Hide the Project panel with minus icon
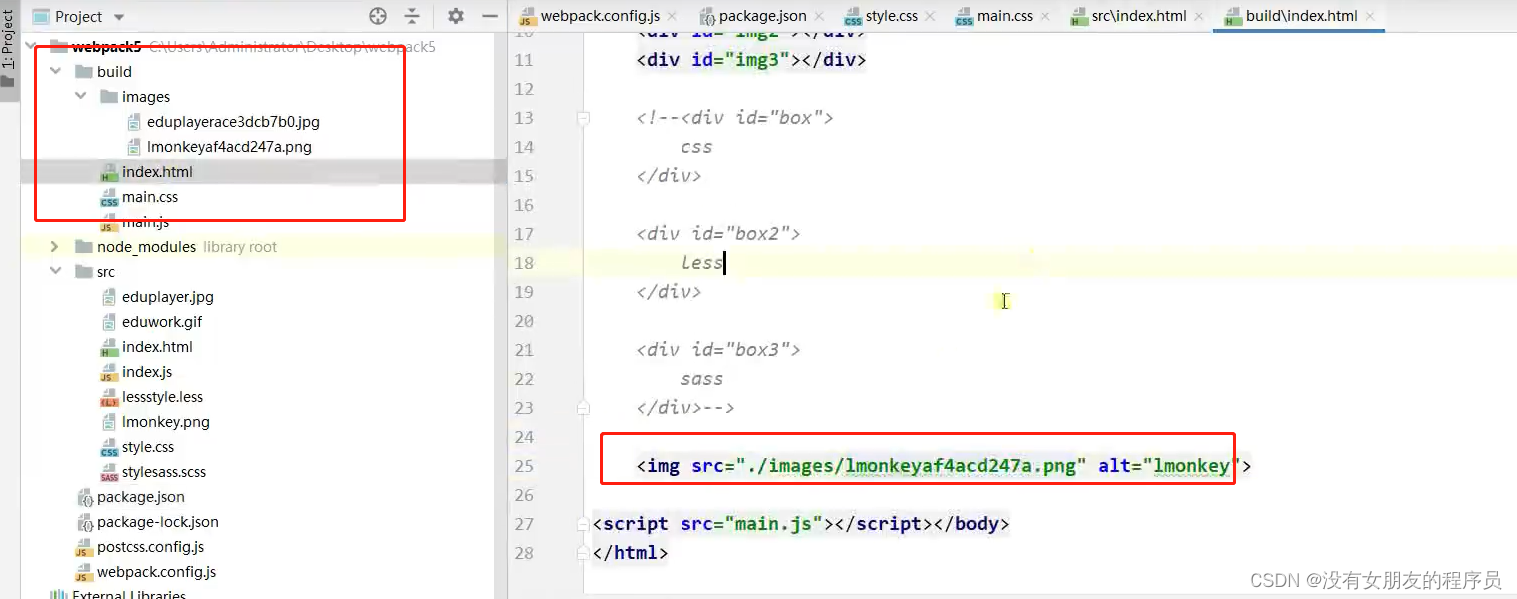This screenshot has height=599, width=1517. [489, 16]
